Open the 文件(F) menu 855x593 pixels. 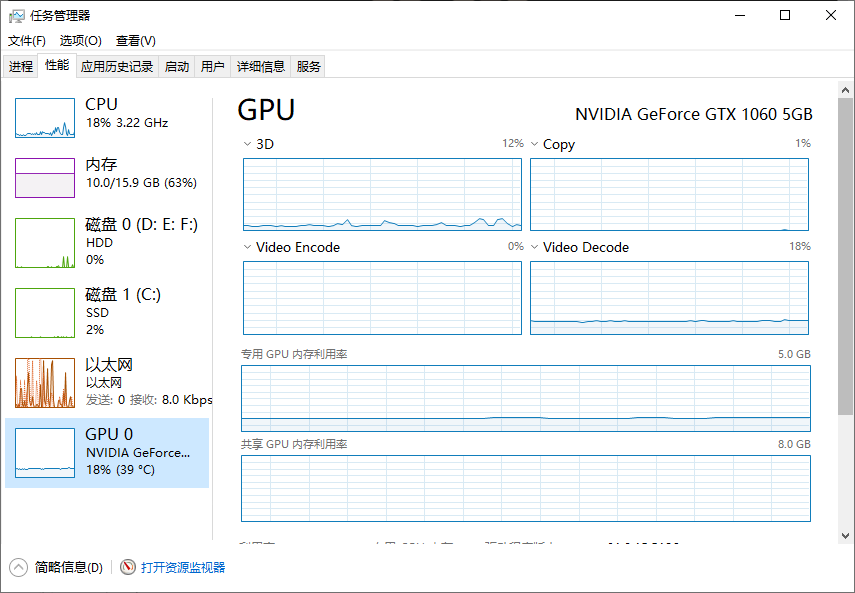[27, 41]
